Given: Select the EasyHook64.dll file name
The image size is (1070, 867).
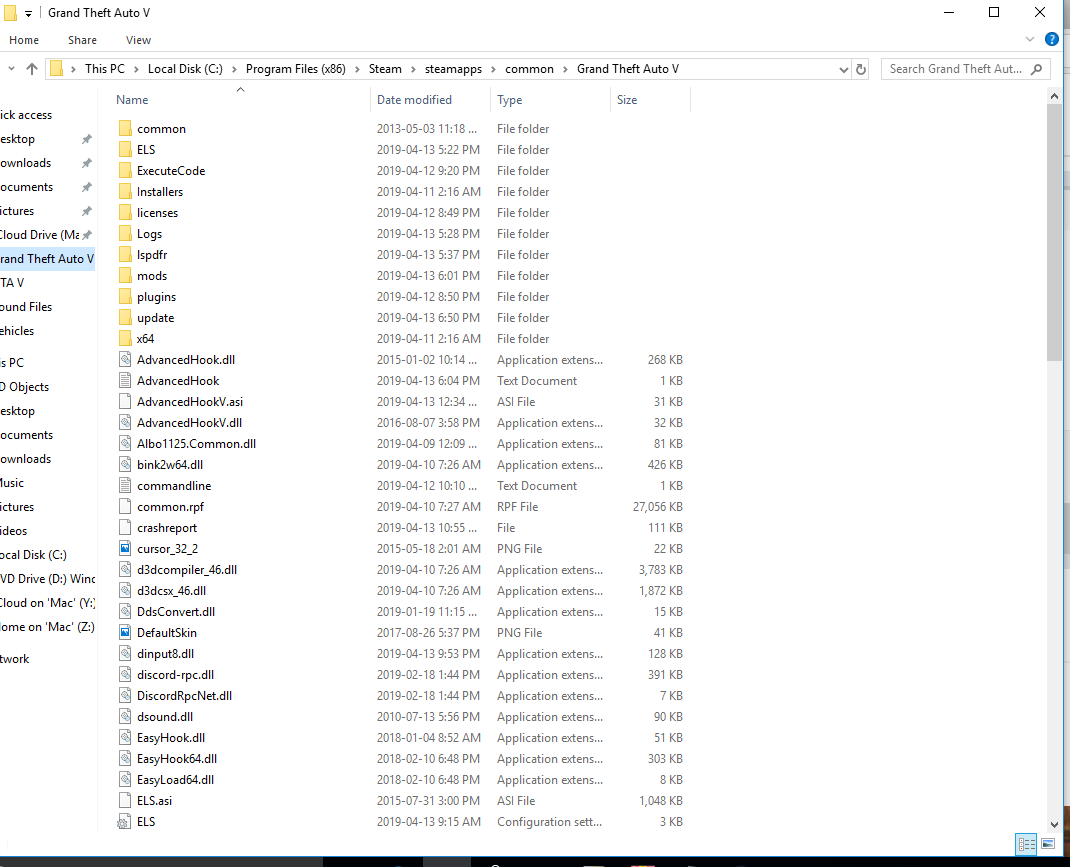Looking at the screenshot, I should (x=177, y=759).
